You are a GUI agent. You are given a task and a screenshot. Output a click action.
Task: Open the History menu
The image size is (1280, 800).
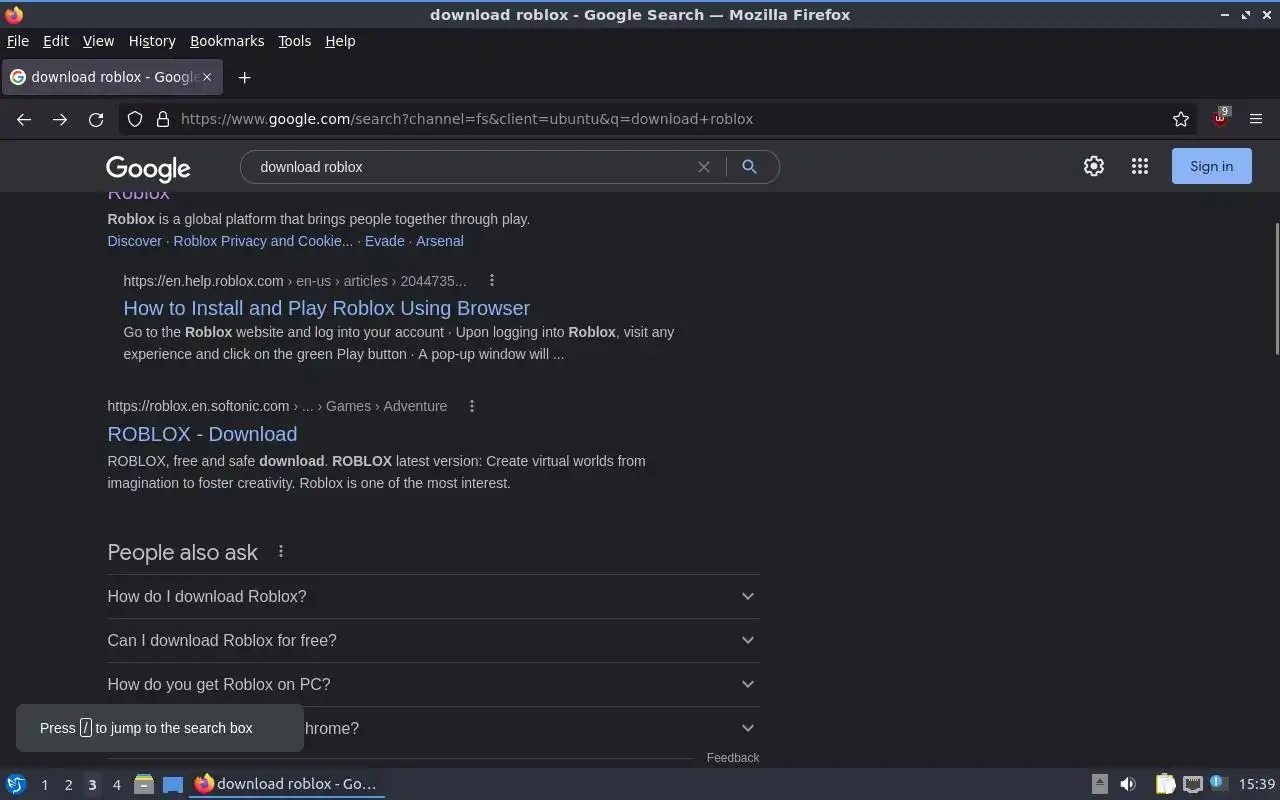pos(152,41)
